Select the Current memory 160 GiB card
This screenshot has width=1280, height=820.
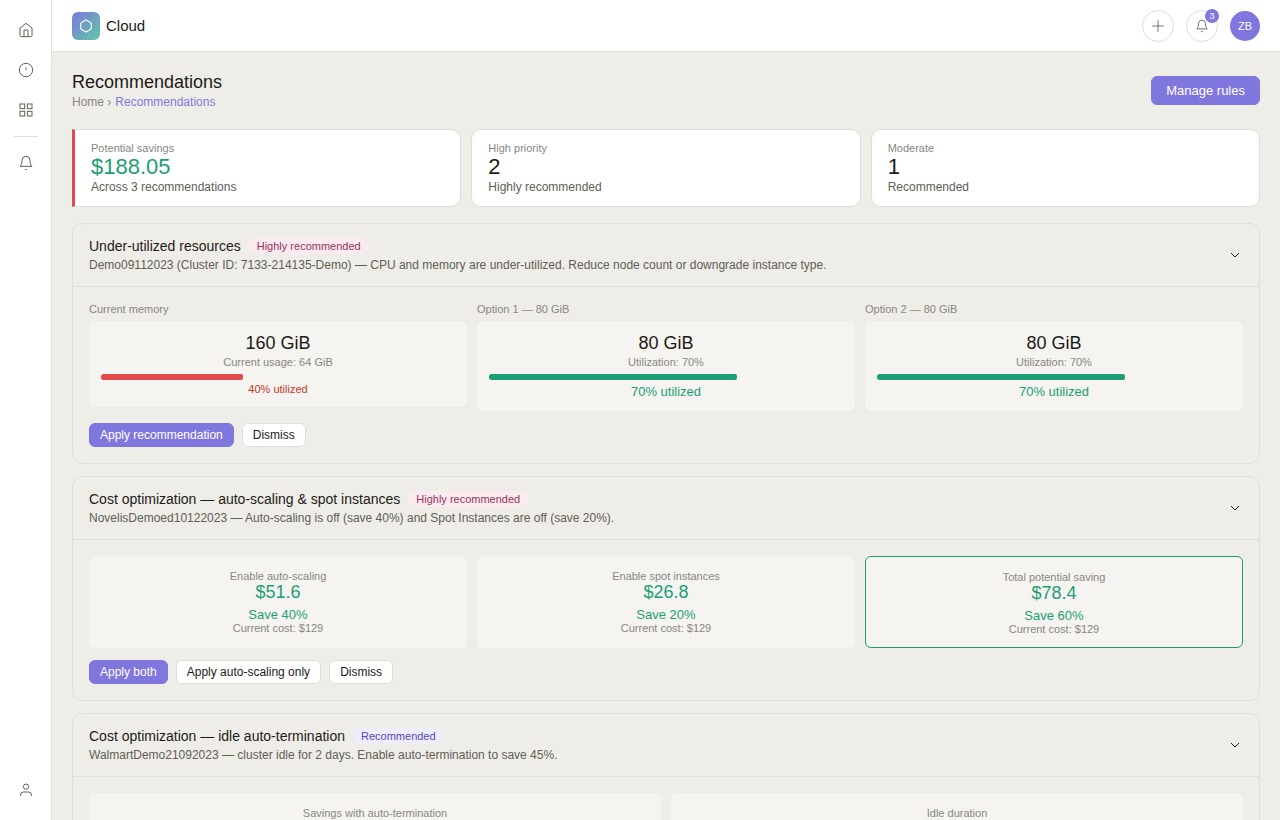pos(278,364)
